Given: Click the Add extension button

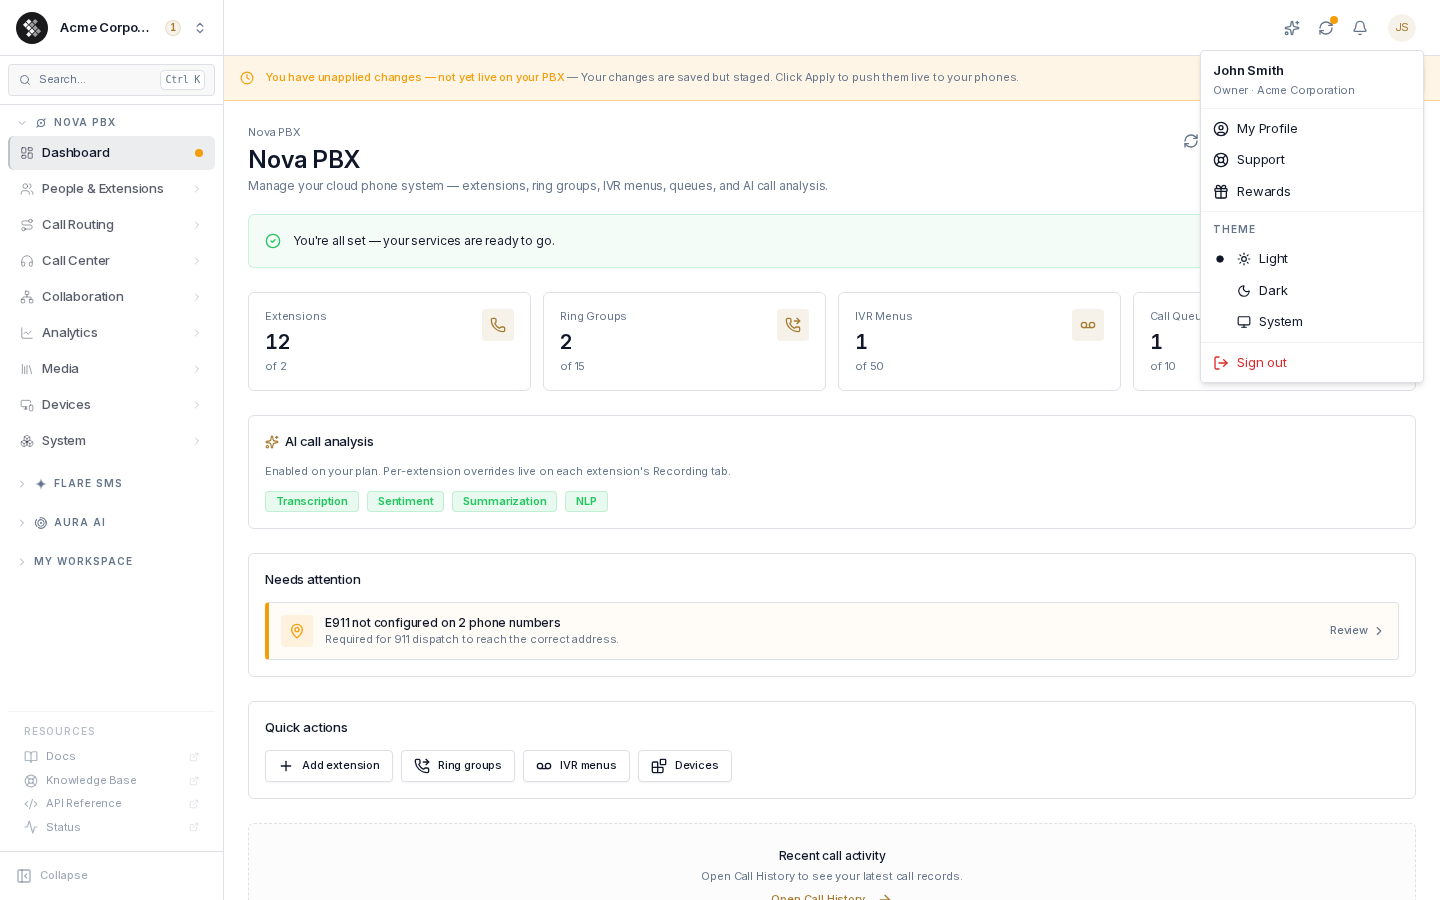Looking at the screenshot, I should 329,766.
